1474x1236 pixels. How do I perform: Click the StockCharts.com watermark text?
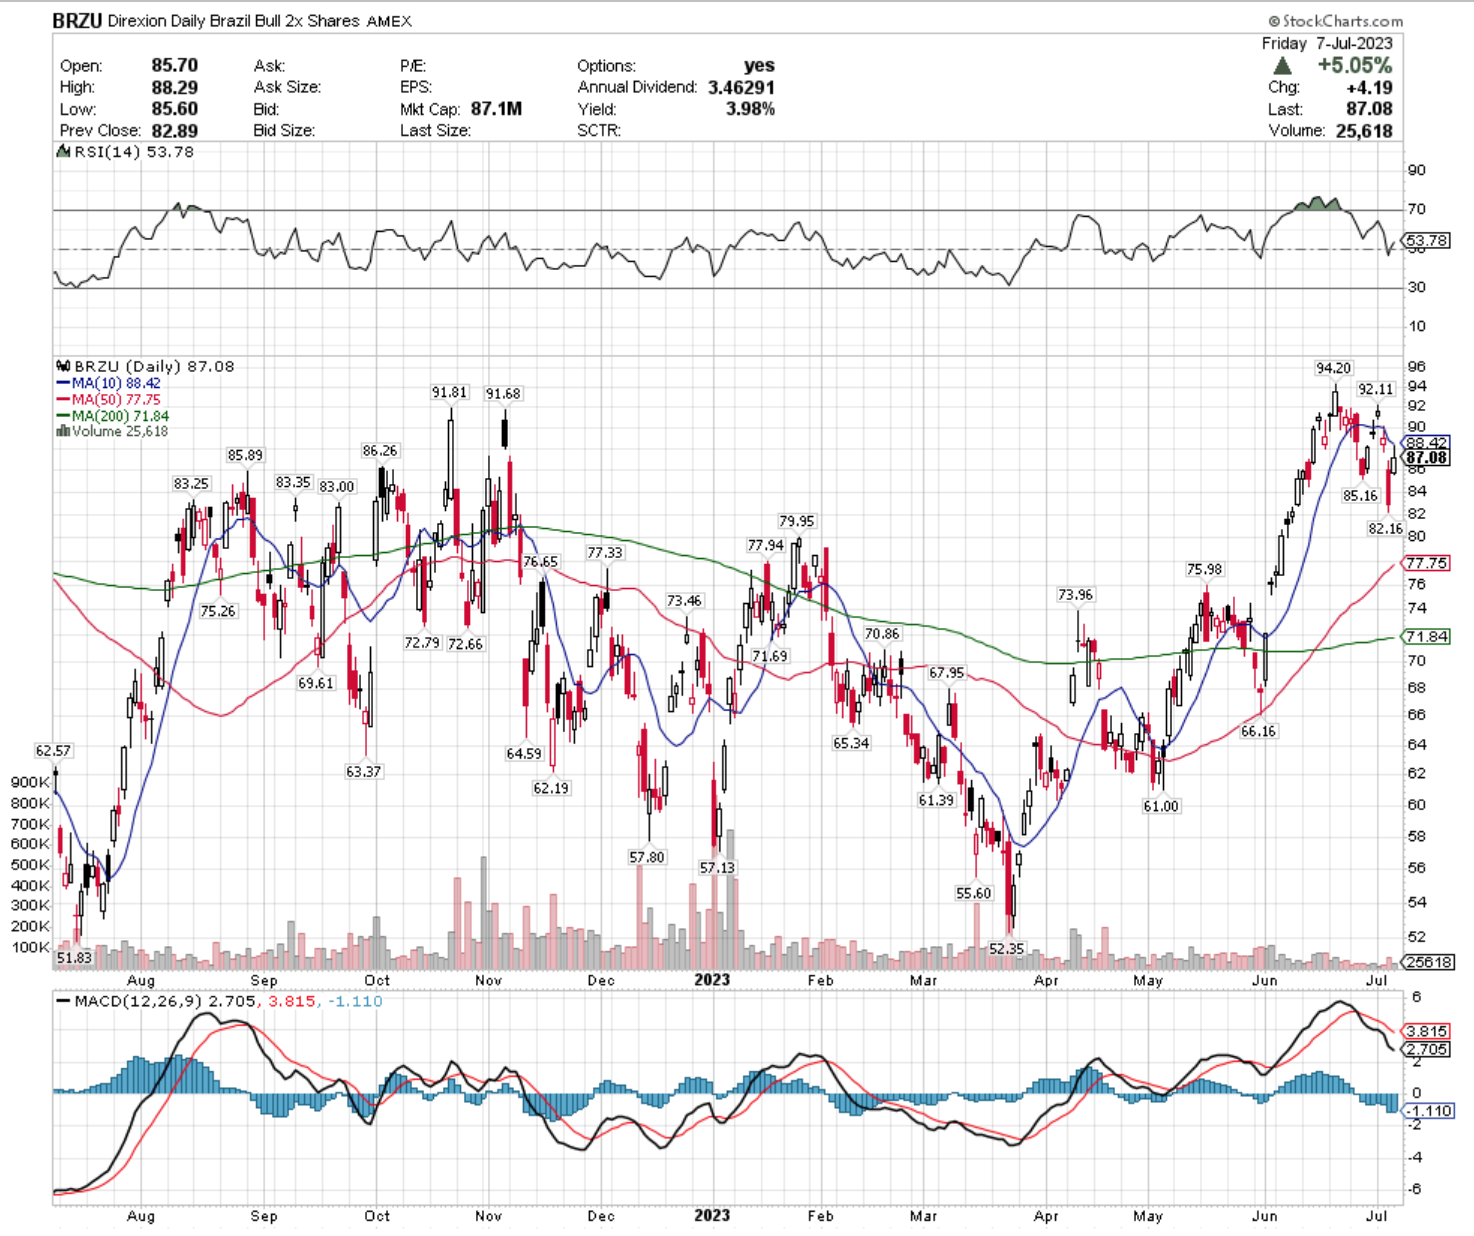pos(1335,21)
